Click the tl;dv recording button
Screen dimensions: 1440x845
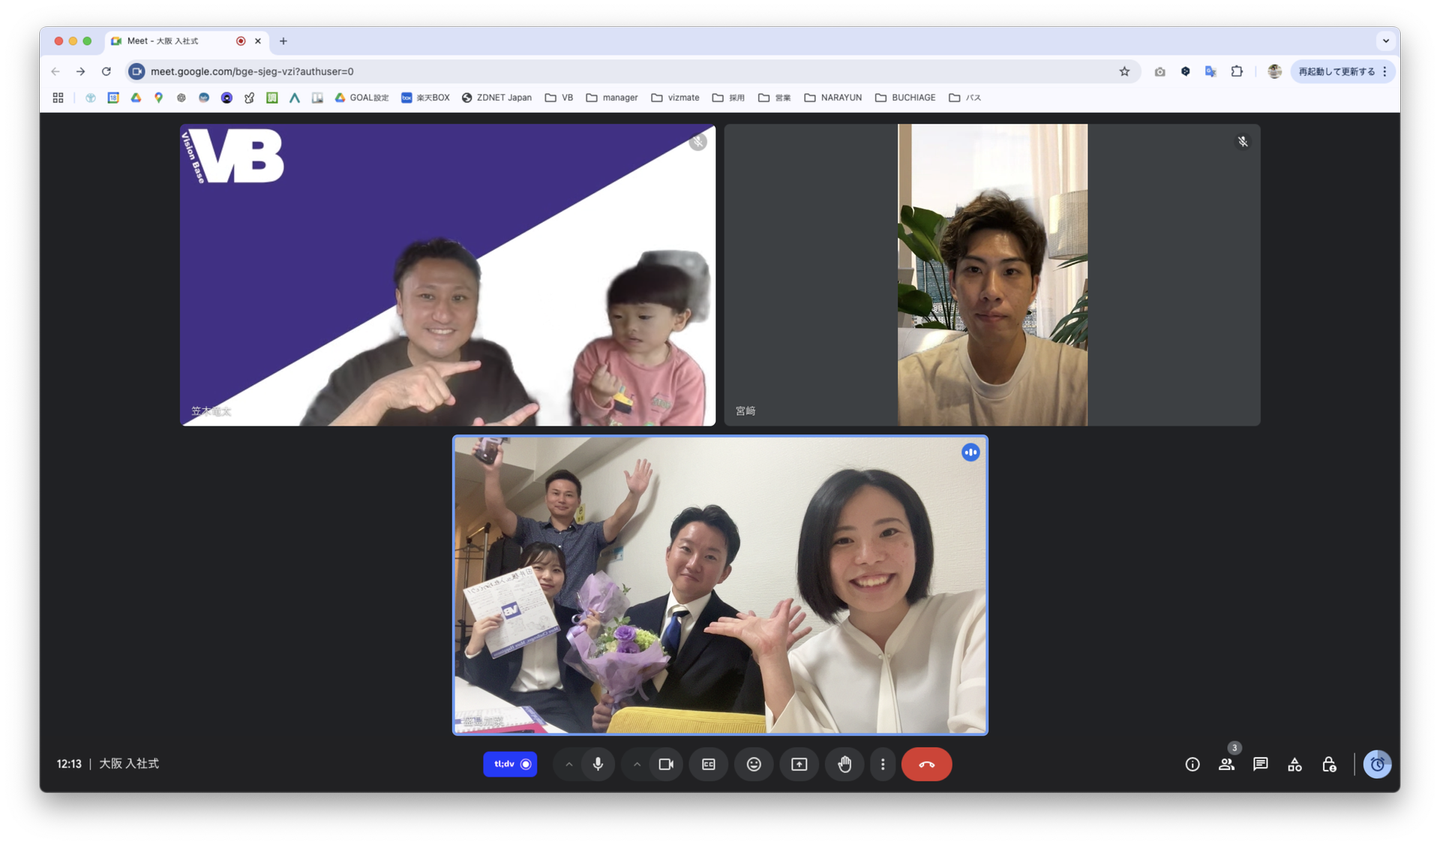[510, 764]
